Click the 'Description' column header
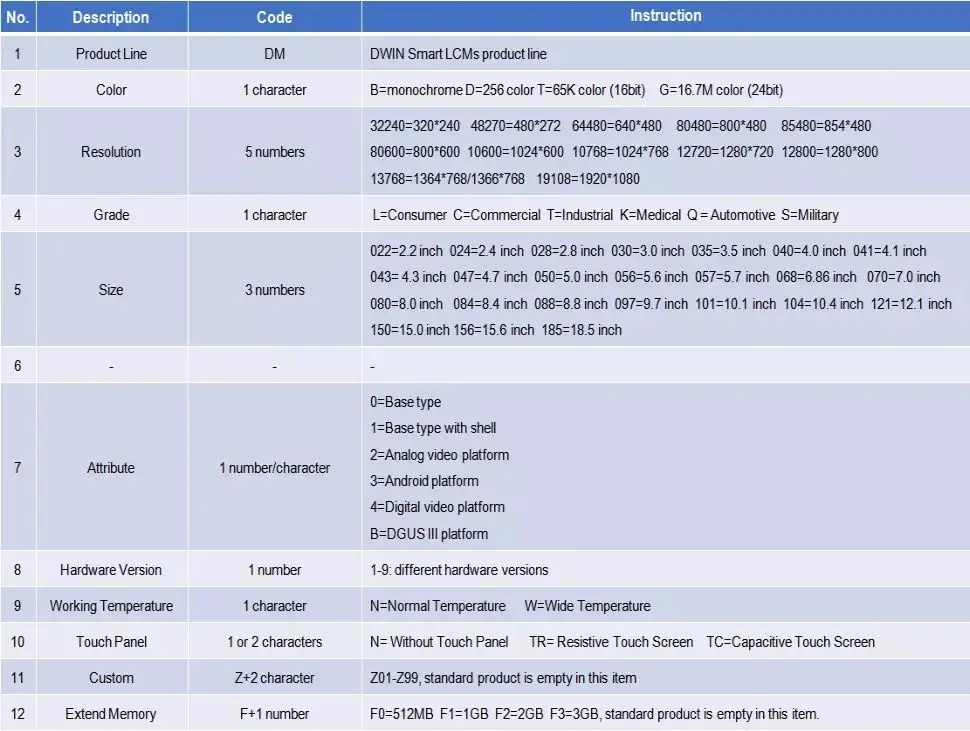The height and width of the screenshot is (731, 970). tap(111, 17)
